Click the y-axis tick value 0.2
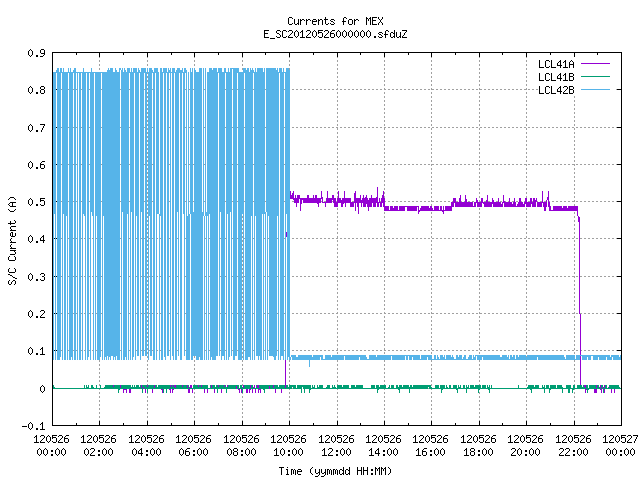 (x=36, y=314)
